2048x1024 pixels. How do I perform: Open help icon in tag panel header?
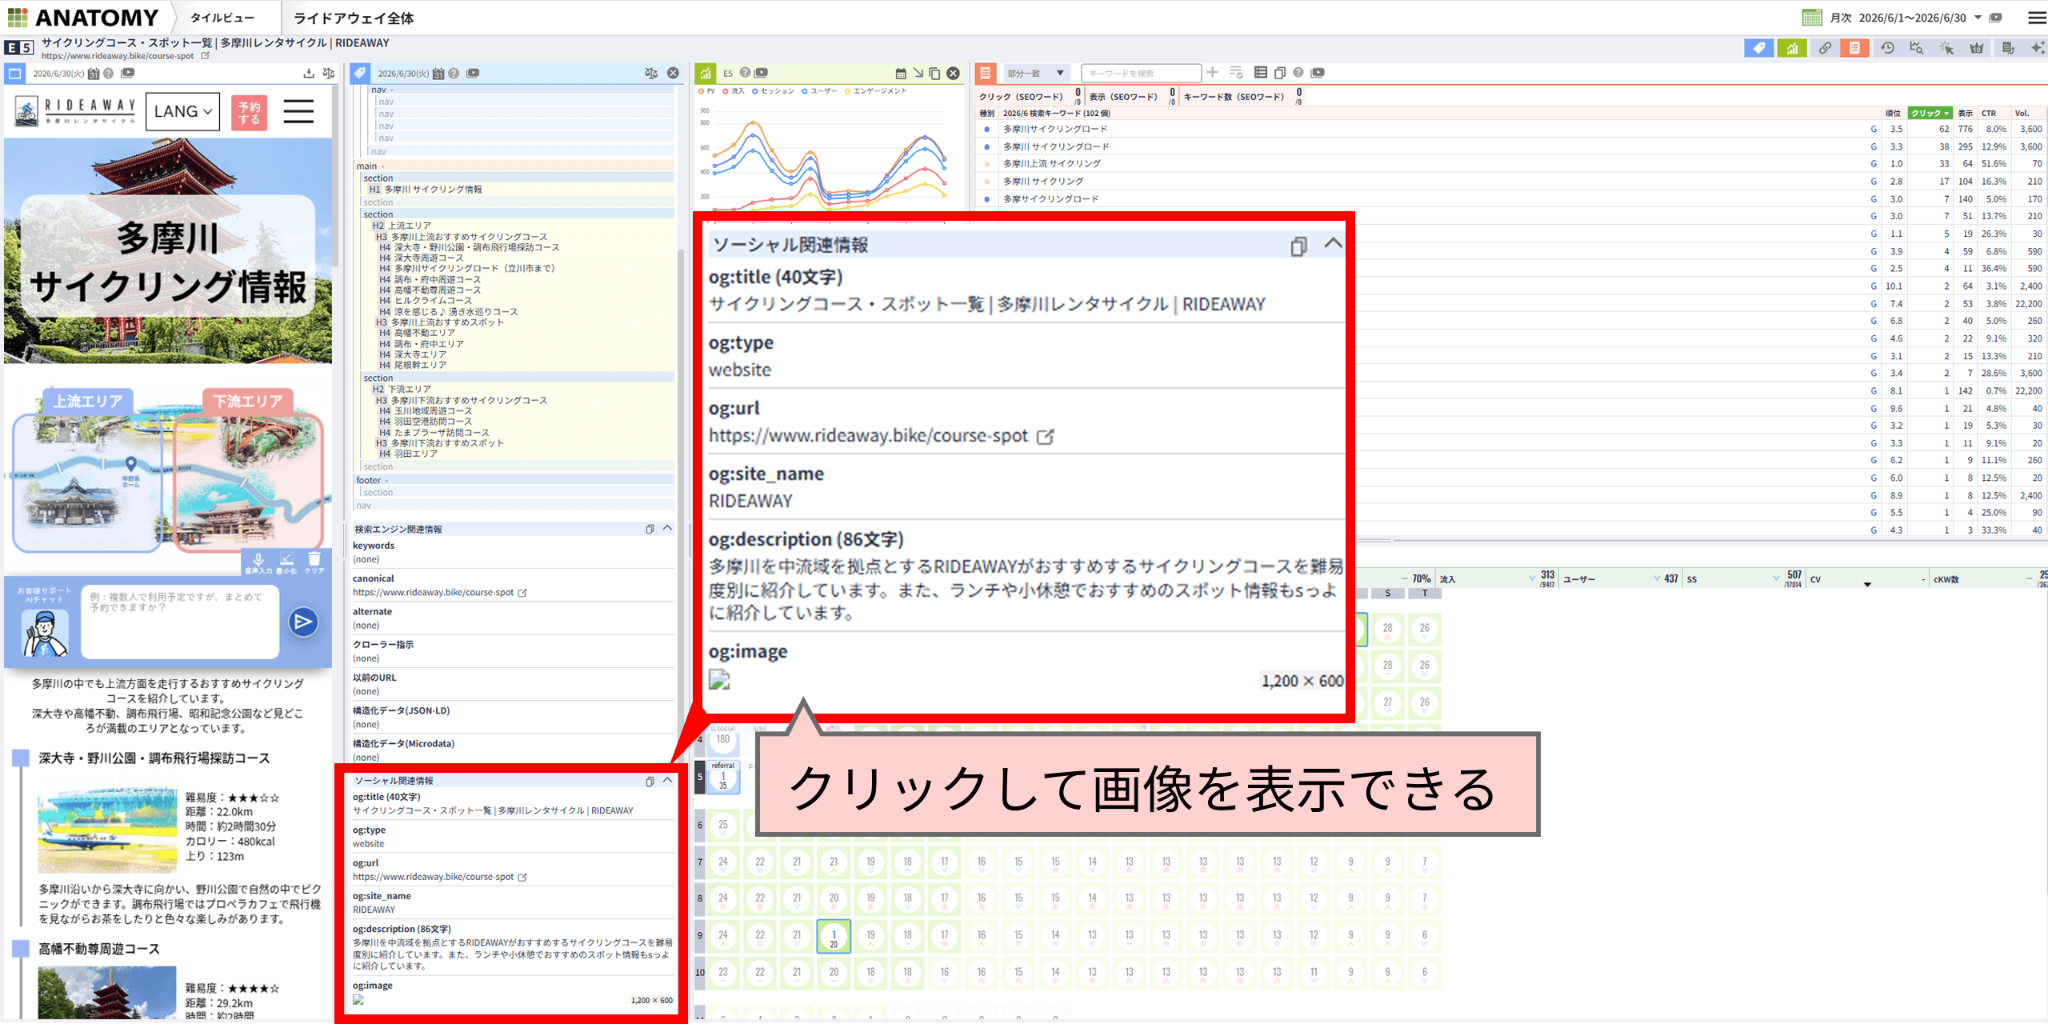(454, 73)
